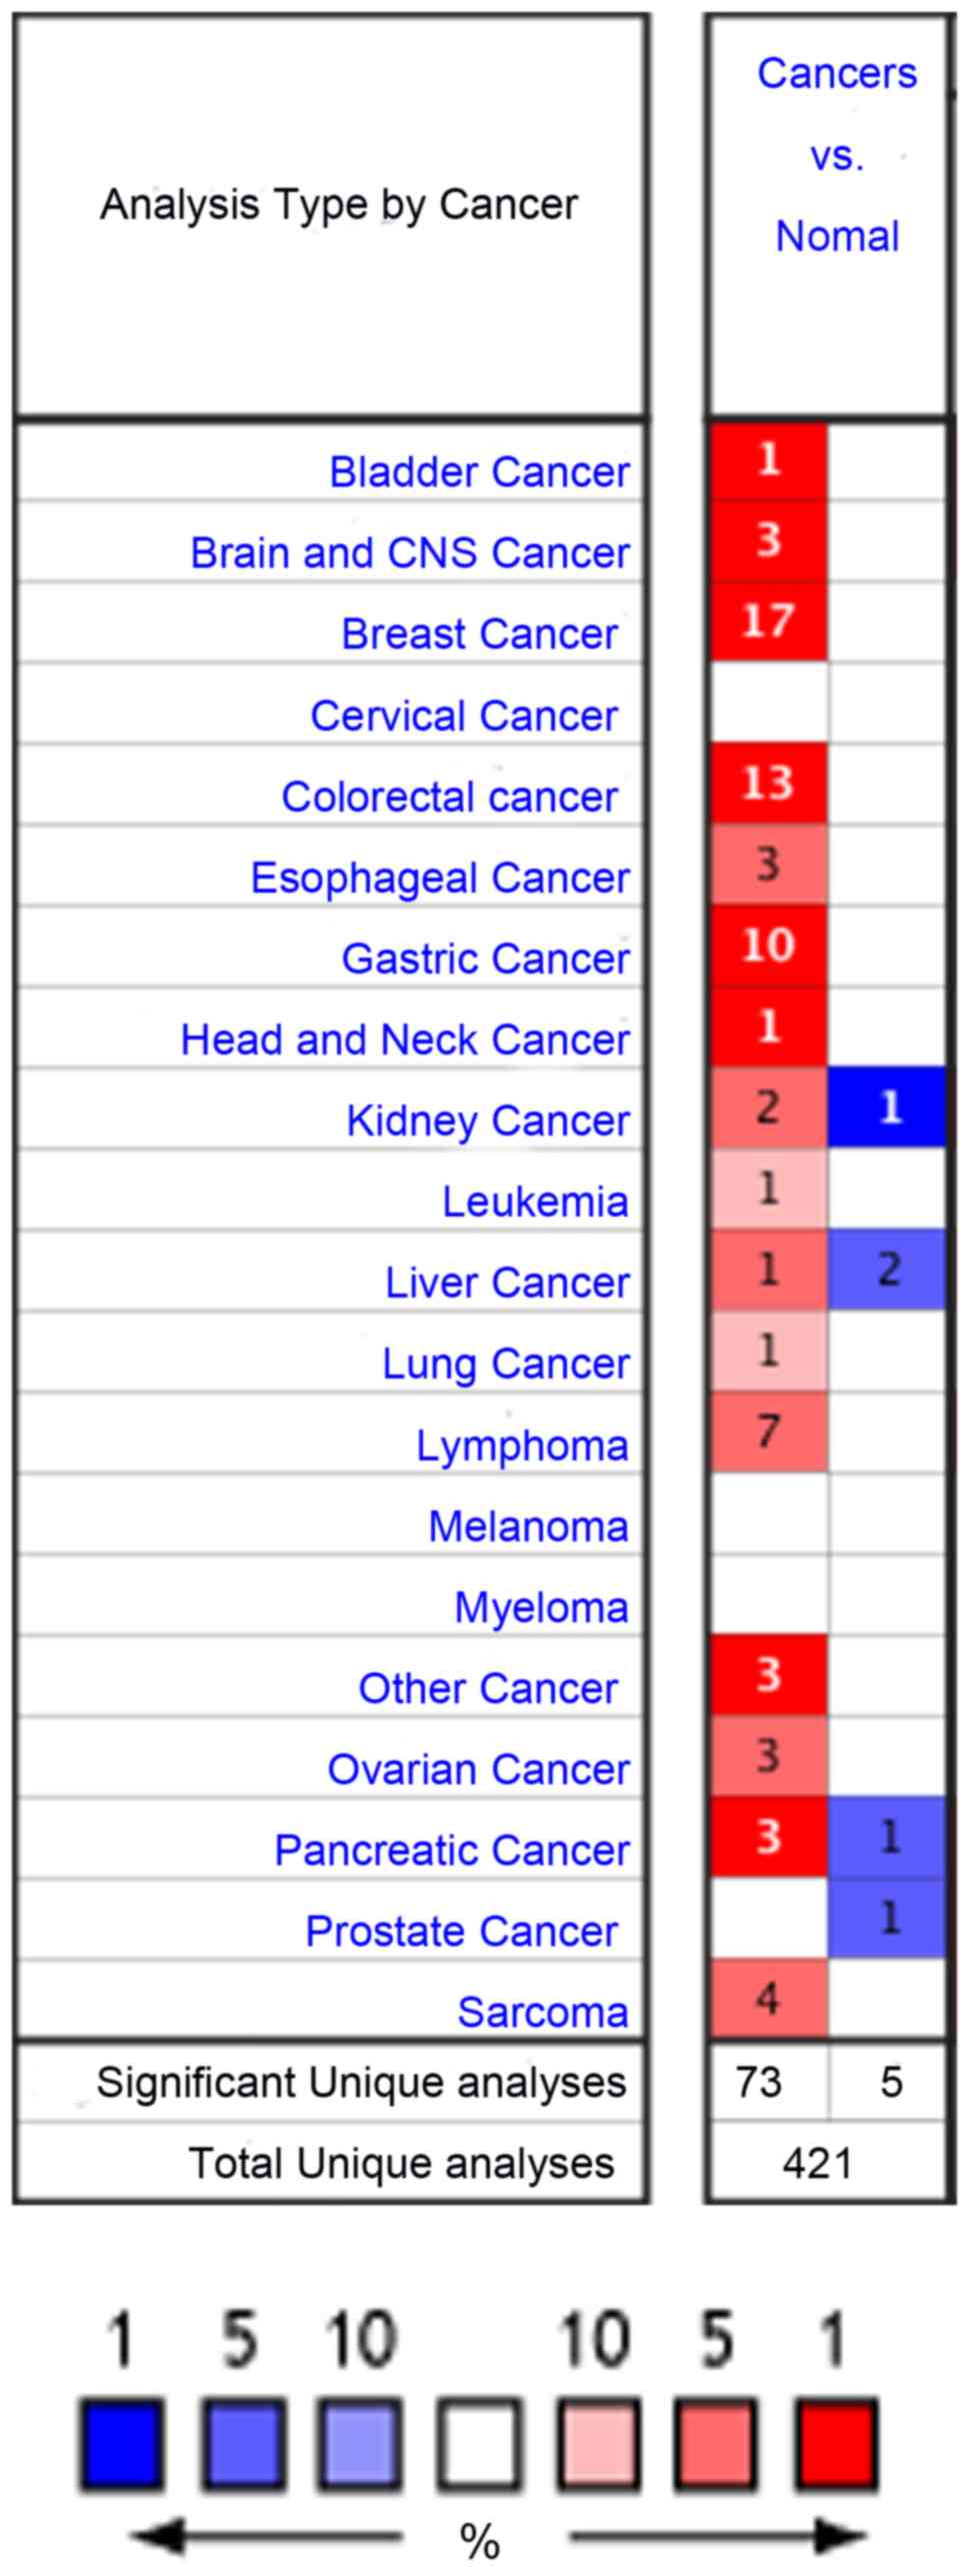Select the Breast Cancer row label
This screenshot has height=2576, width=969.
point(479,634)
